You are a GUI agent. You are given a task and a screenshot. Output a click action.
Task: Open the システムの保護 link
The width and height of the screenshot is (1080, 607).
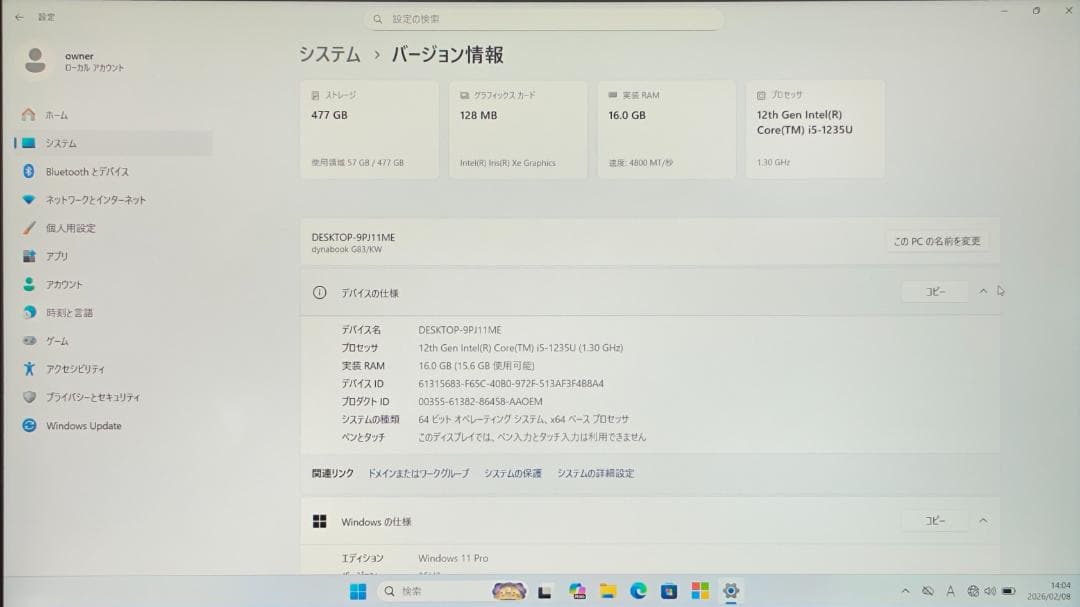[x=514, y=473]
